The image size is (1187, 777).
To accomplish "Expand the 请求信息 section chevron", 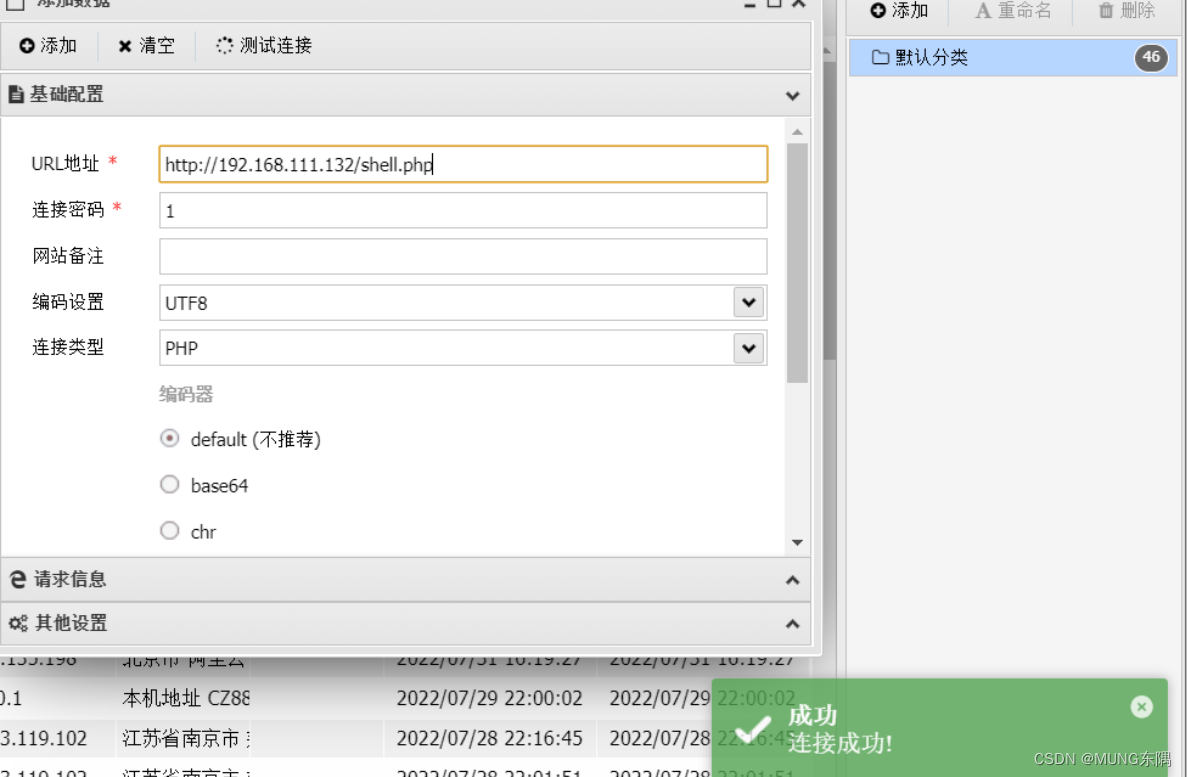I will (793, 580).
